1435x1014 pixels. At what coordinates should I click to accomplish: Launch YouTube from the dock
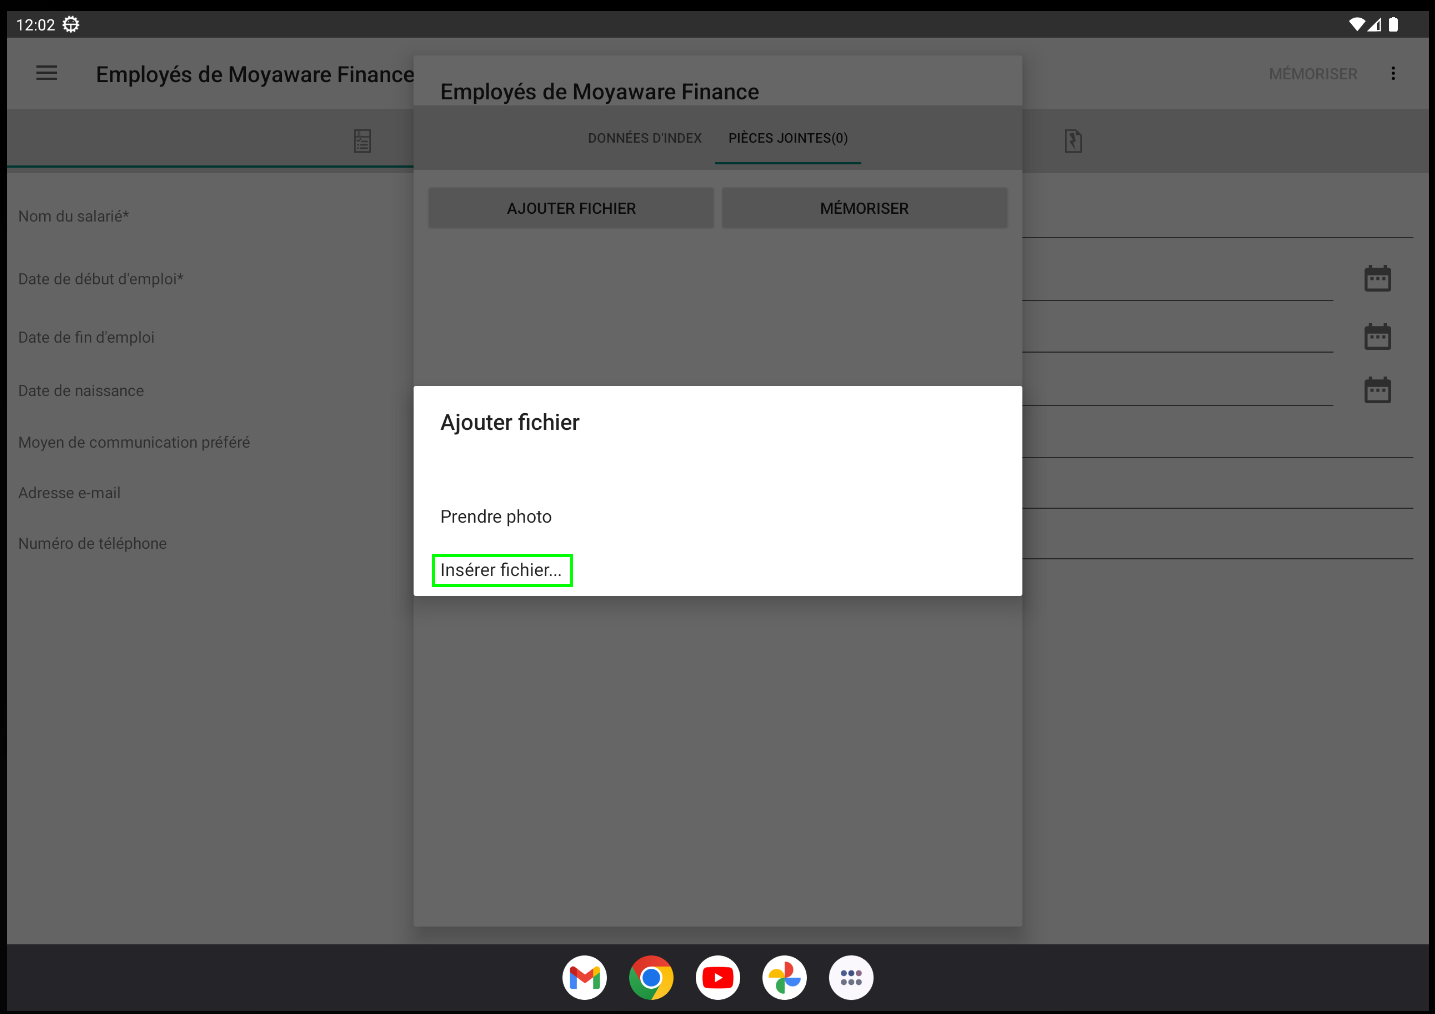tap(718, 978)
